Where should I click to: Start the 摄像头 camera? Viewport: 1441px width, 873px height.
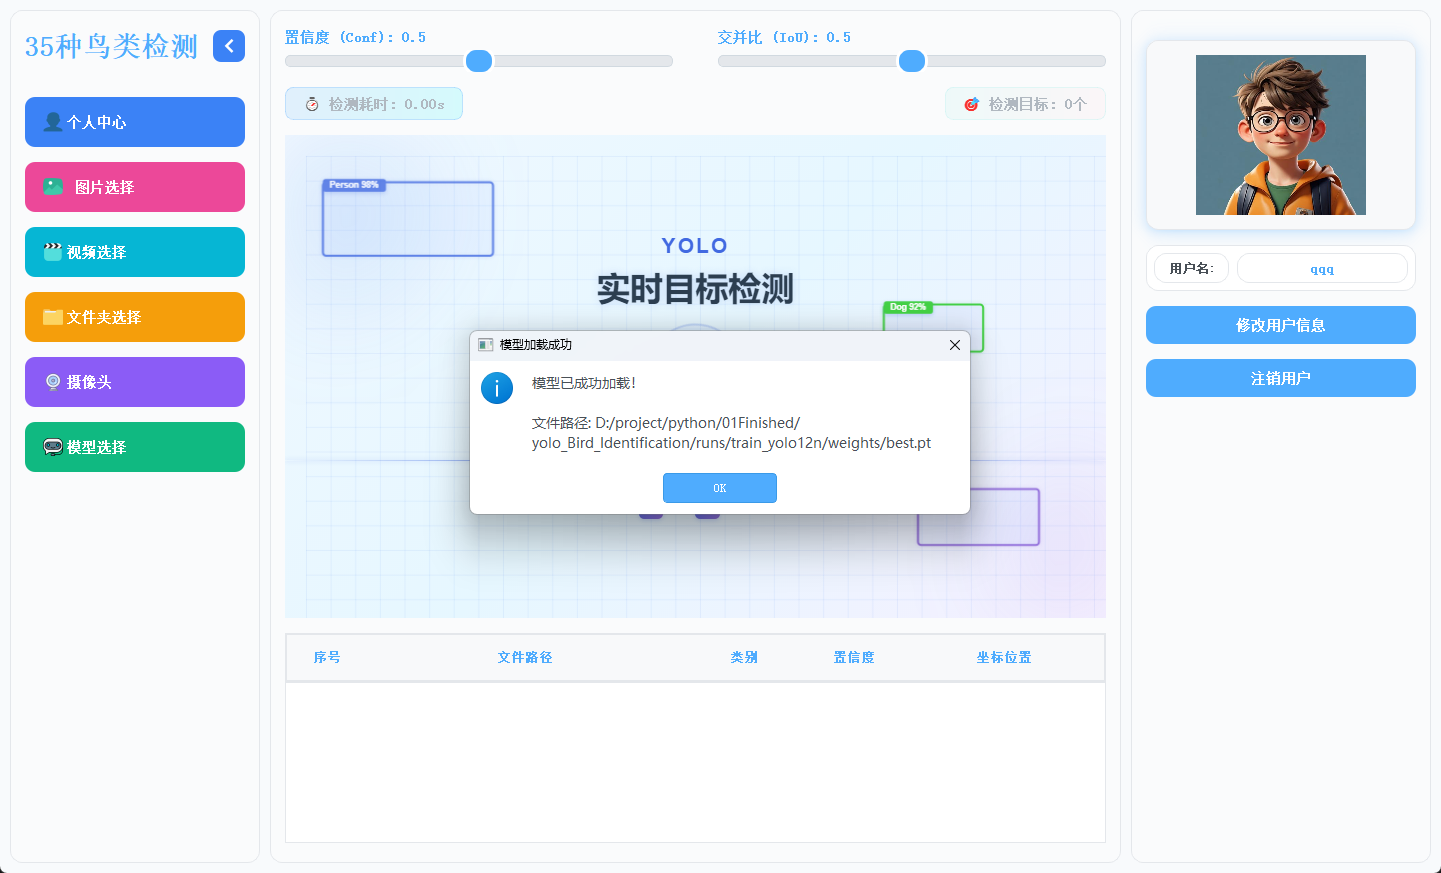(135, 382)
